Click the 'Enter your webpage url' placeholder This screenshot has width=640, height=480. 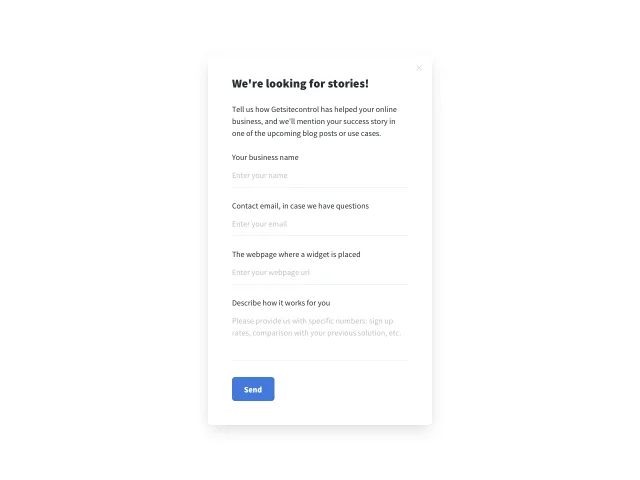pyautogui.click(x=271, y=273)
